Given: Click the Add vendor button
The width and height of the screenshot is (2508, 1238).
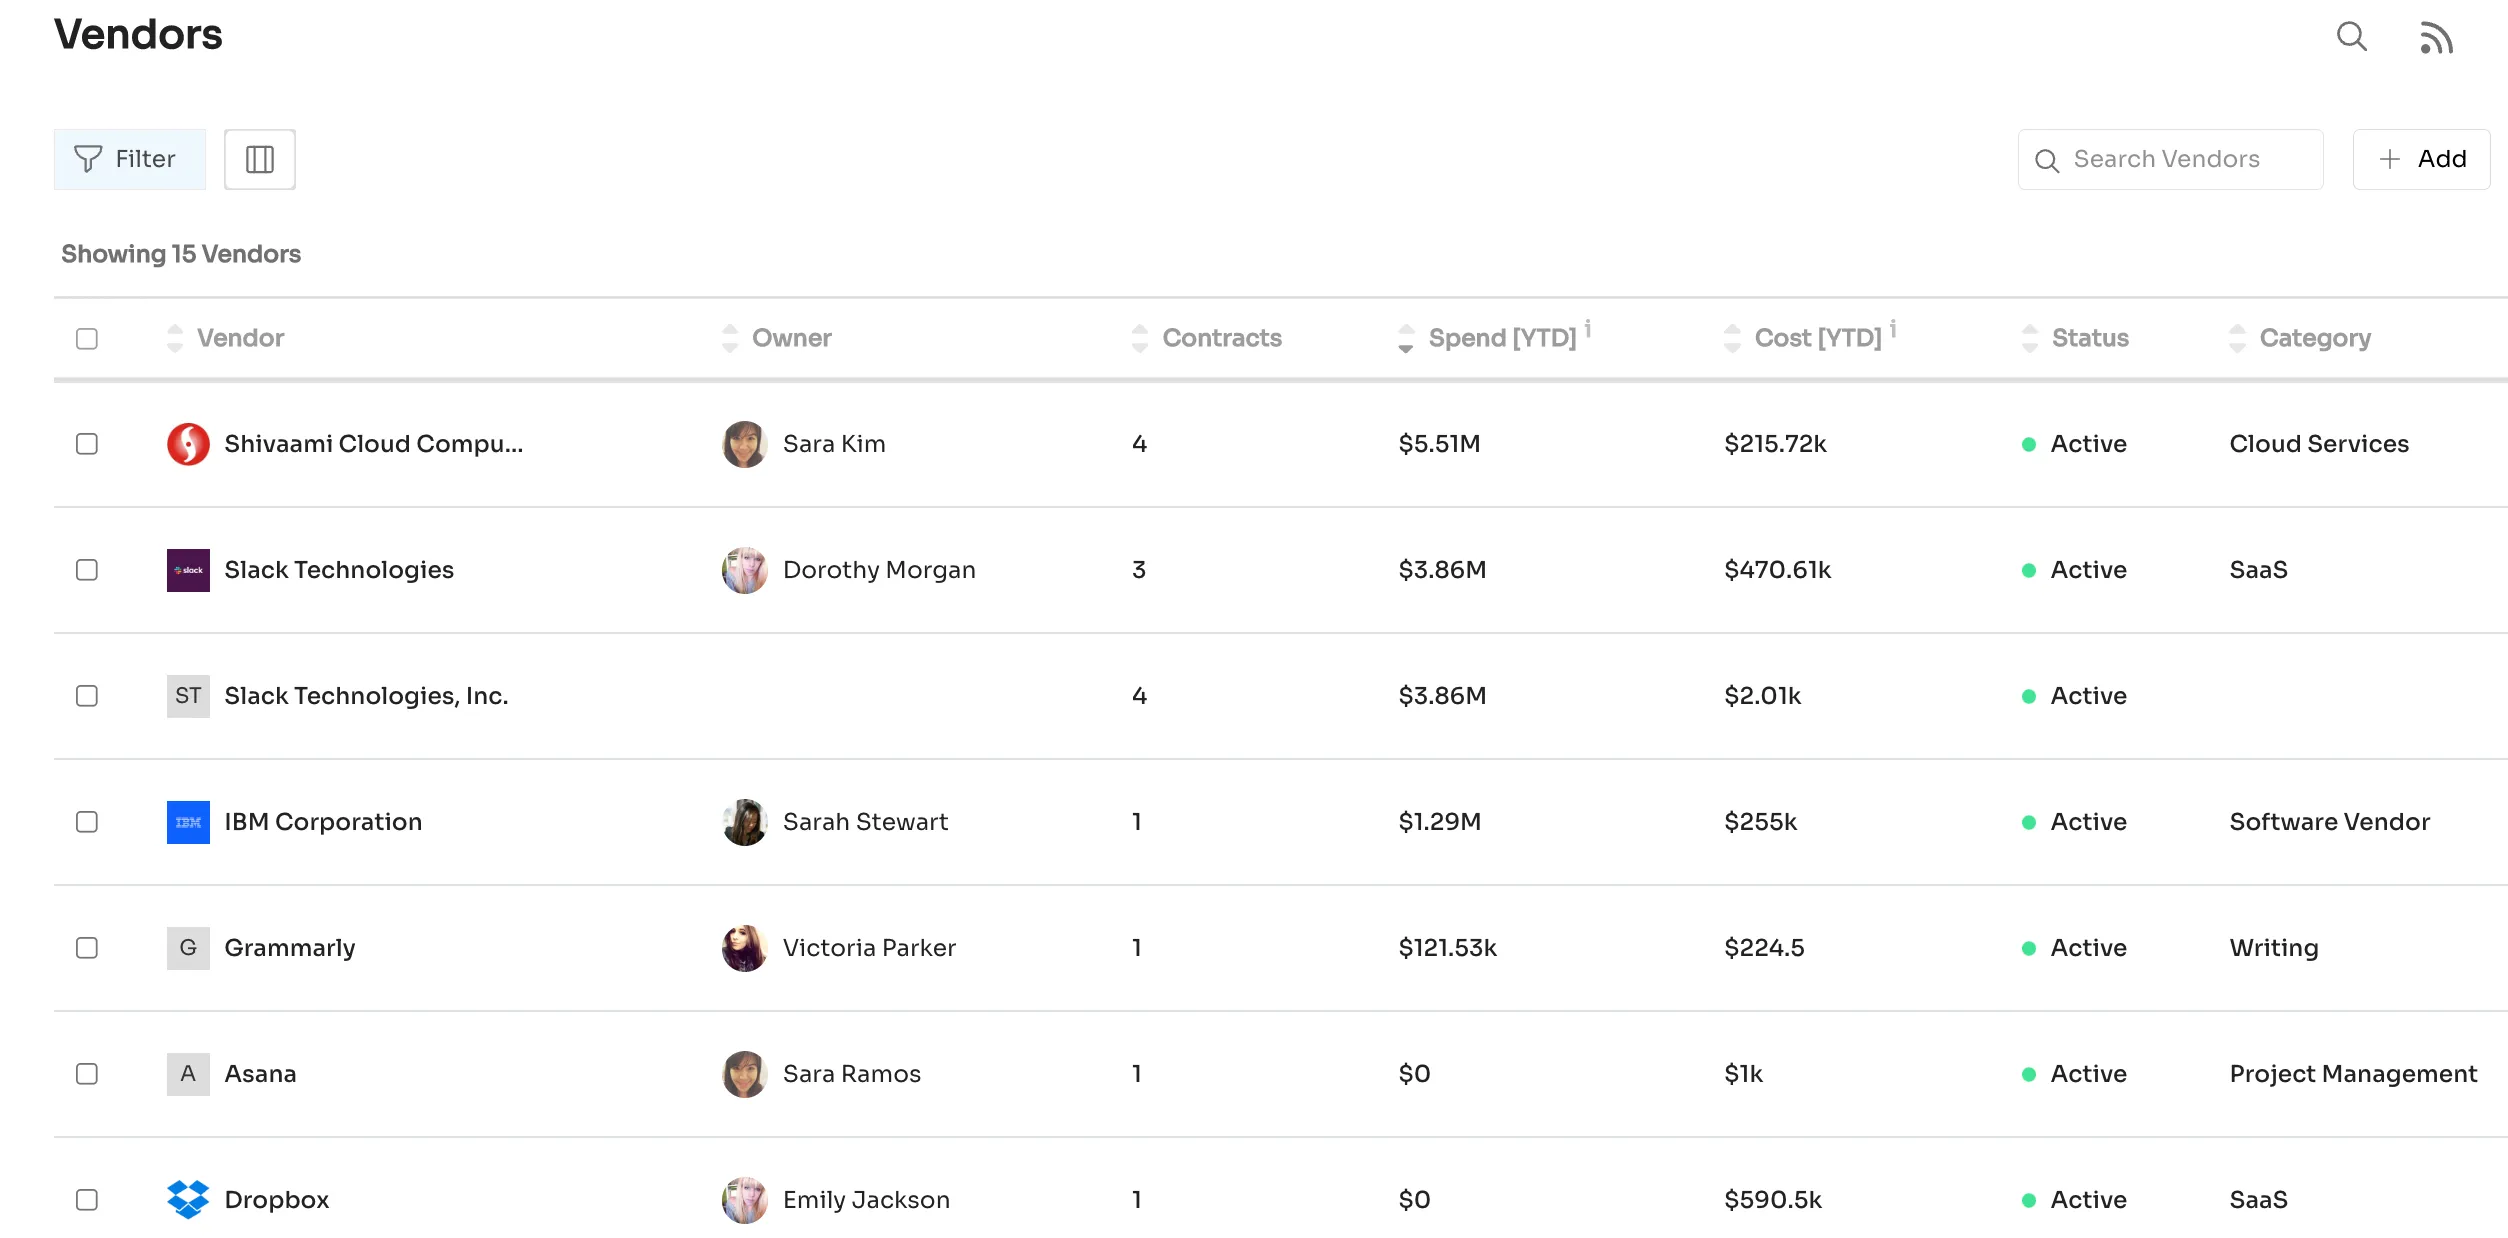Looking at the screenshot, I should point(2421,159).
